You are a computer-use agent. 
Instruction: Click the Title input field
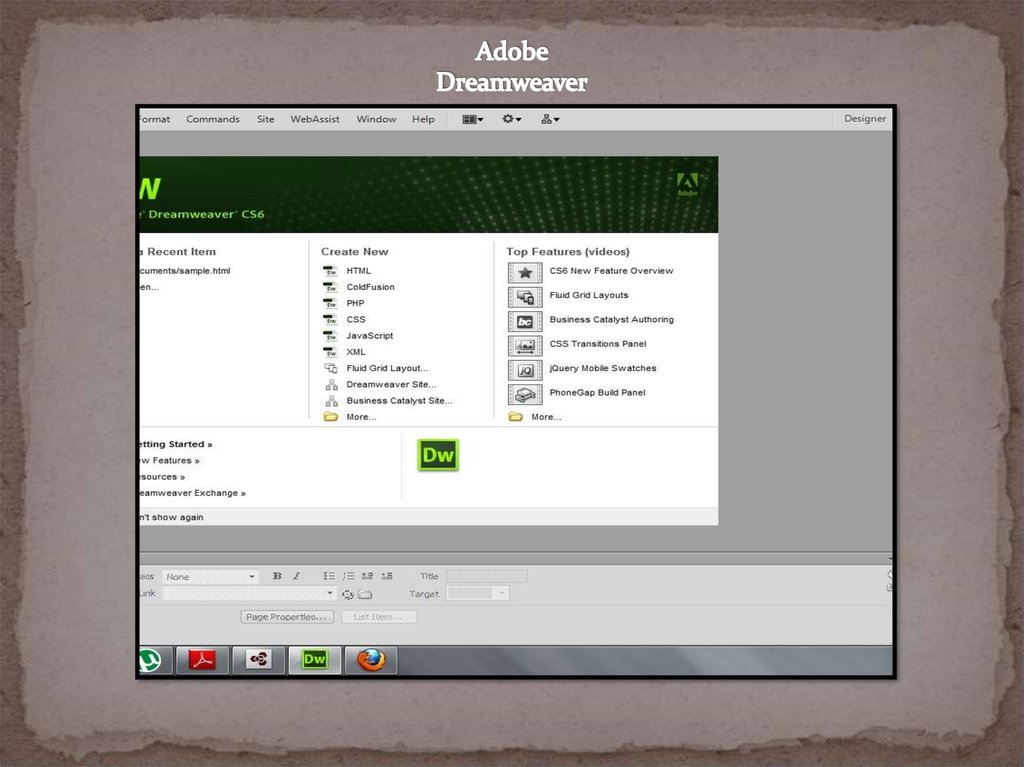click(x=487, y=576)
